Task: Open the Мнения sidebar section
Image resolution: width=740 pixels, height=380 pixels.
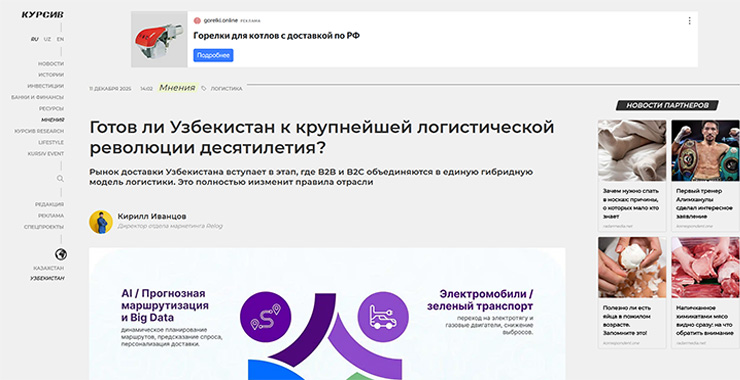Action: tap(53, 120)
